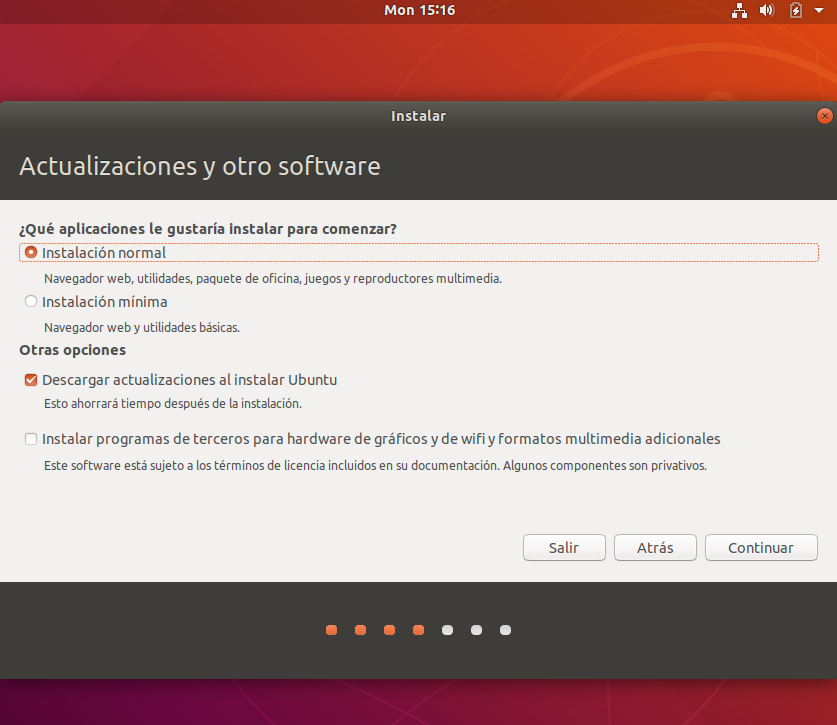
Task: Expand the system menu arrow
Action: tap(819, 10)
